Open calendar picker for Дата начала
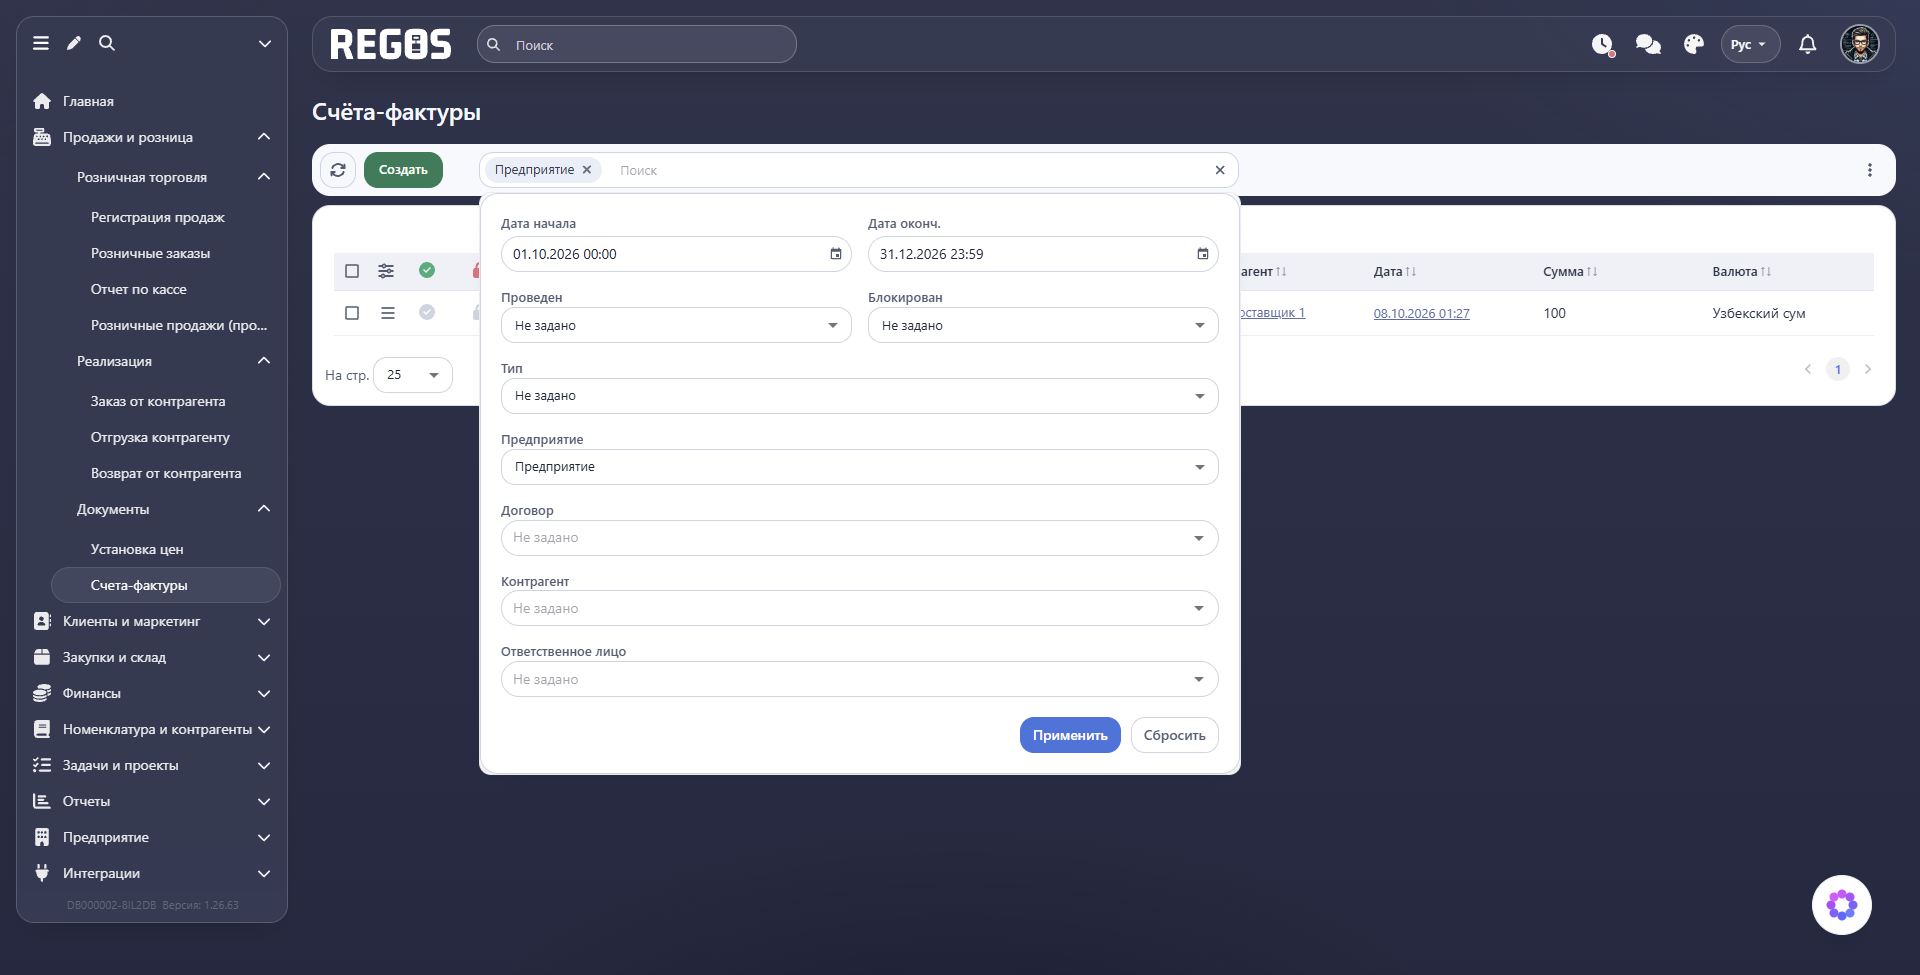The width and height of the screenshot is (1920, 975). [x=836, y=254]
